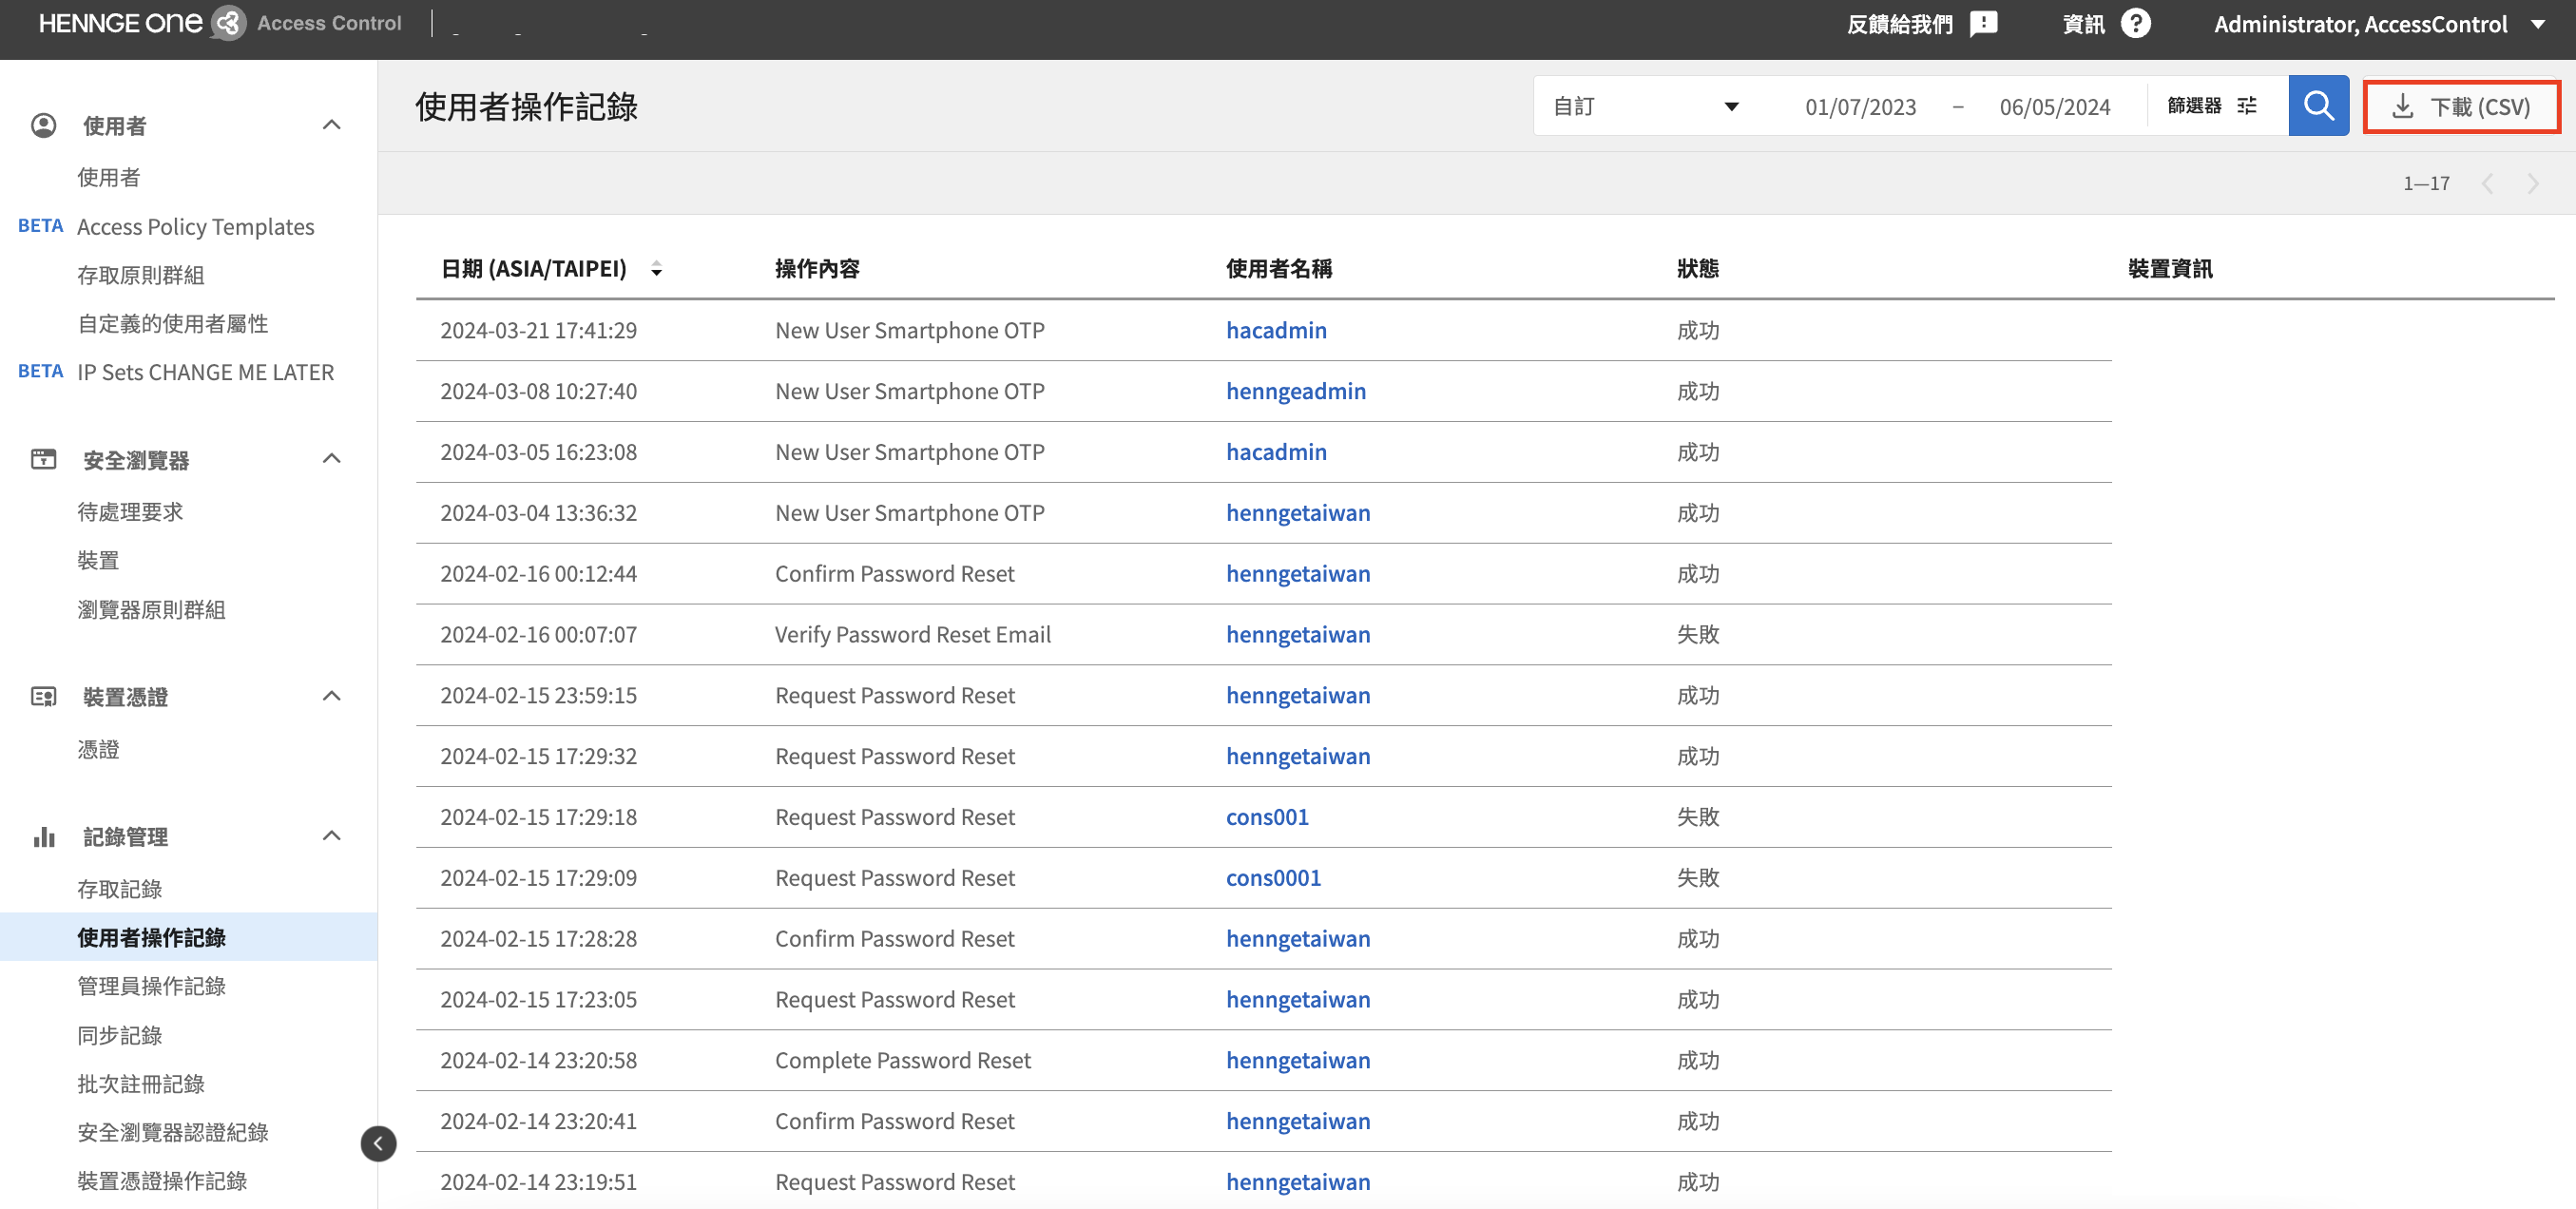Open 批次註冊記錄 in sidebar
2576x1209 pixels.
click(x=141, y=1084)
